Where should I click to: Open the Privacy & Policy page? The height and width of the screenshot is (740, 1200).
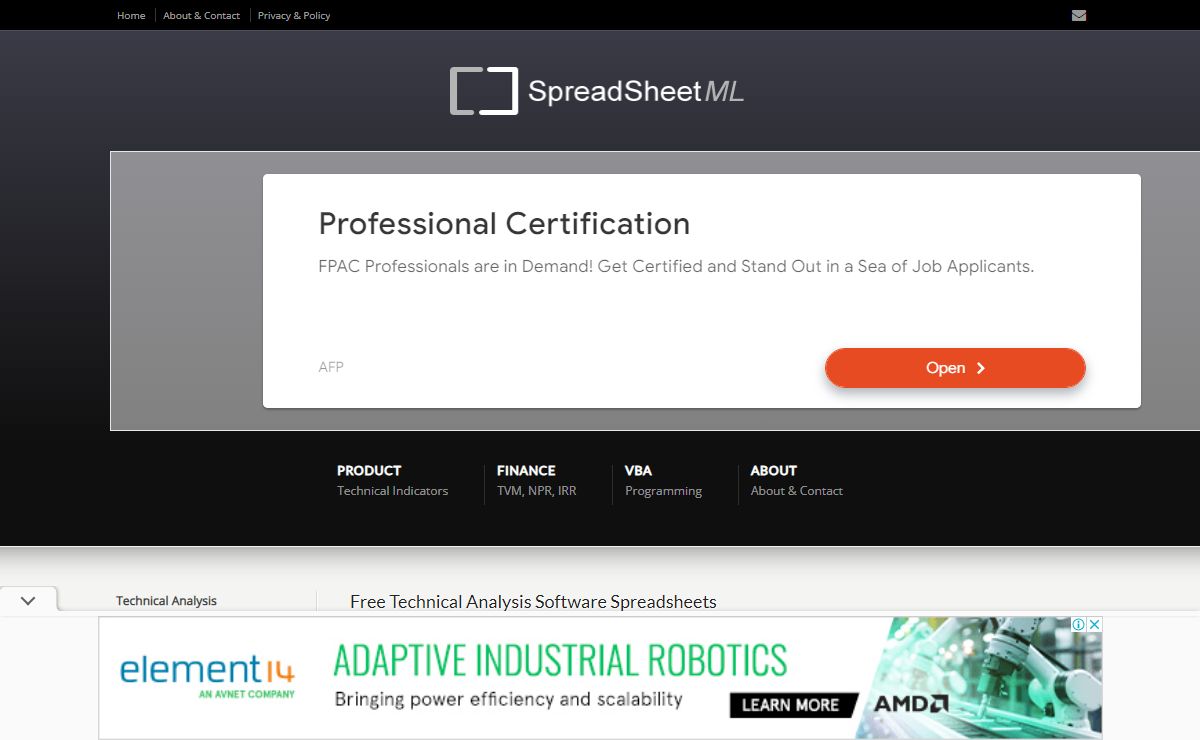pyautogui.click(x=294, y=15)
